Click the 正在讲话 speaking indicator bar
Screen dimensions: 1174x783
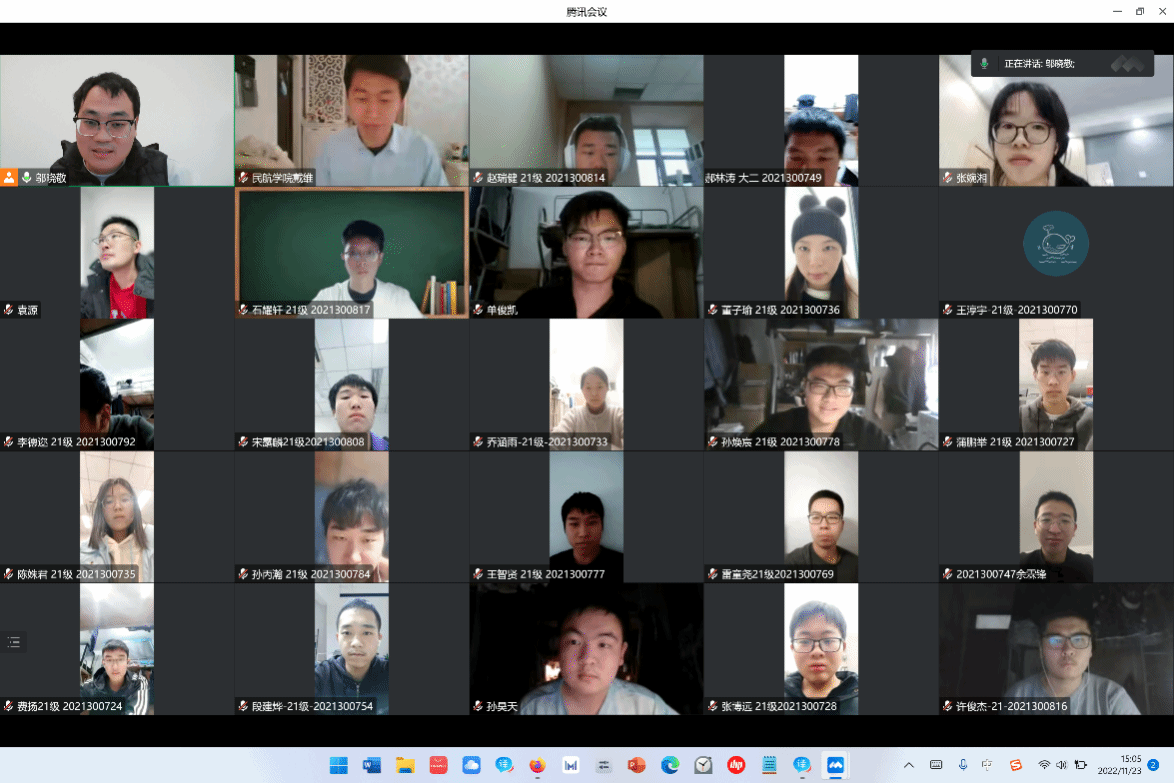(1060, 64)
